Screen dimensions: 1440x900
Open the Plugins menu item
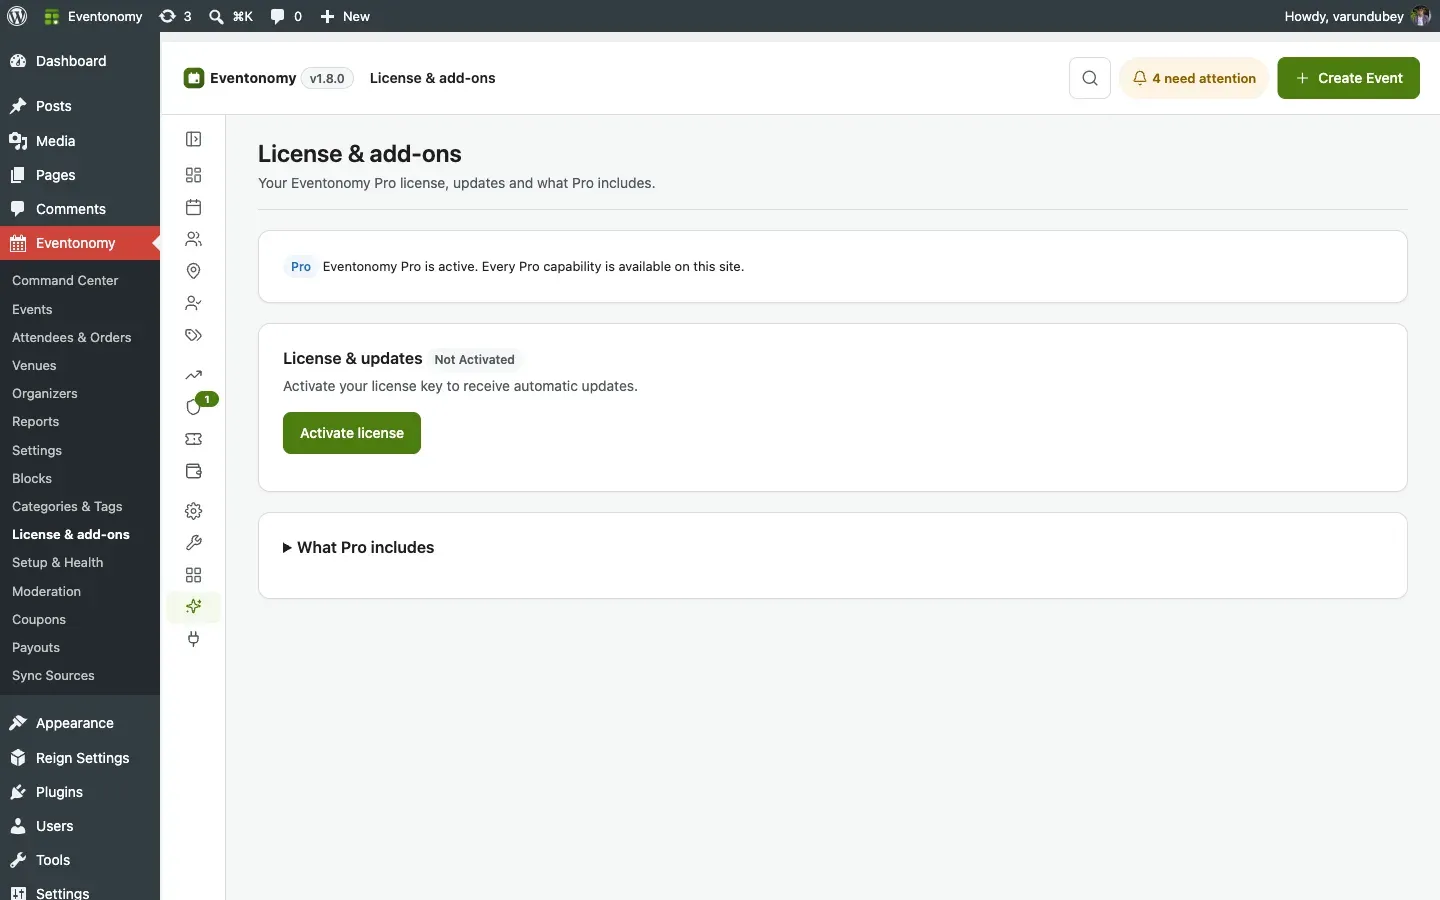(80, 792)
